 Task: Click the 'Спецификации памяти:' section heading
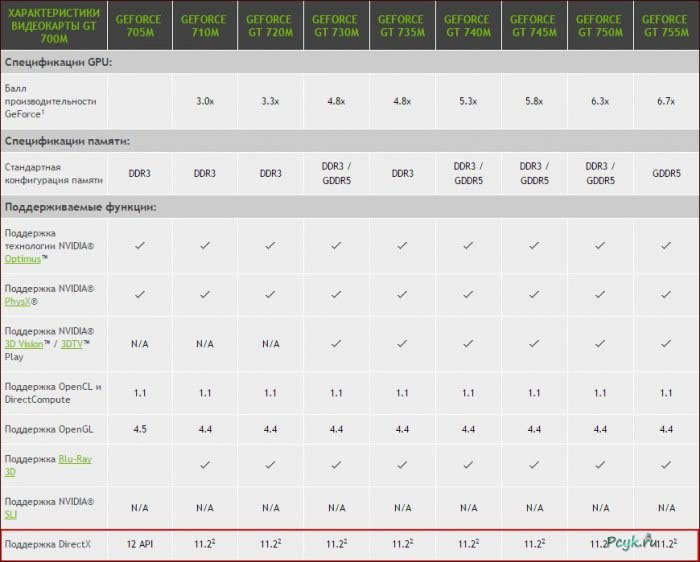[67, 141]
